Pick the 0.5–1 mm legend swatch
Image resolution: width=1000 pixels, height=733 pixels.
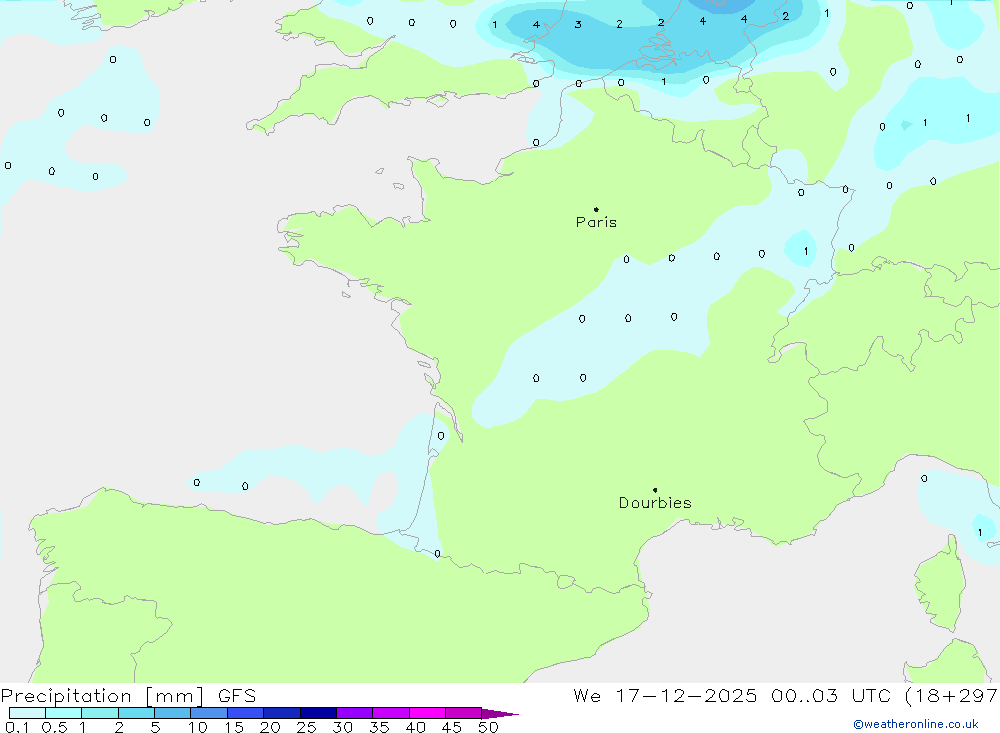click(x=64, y=713)
